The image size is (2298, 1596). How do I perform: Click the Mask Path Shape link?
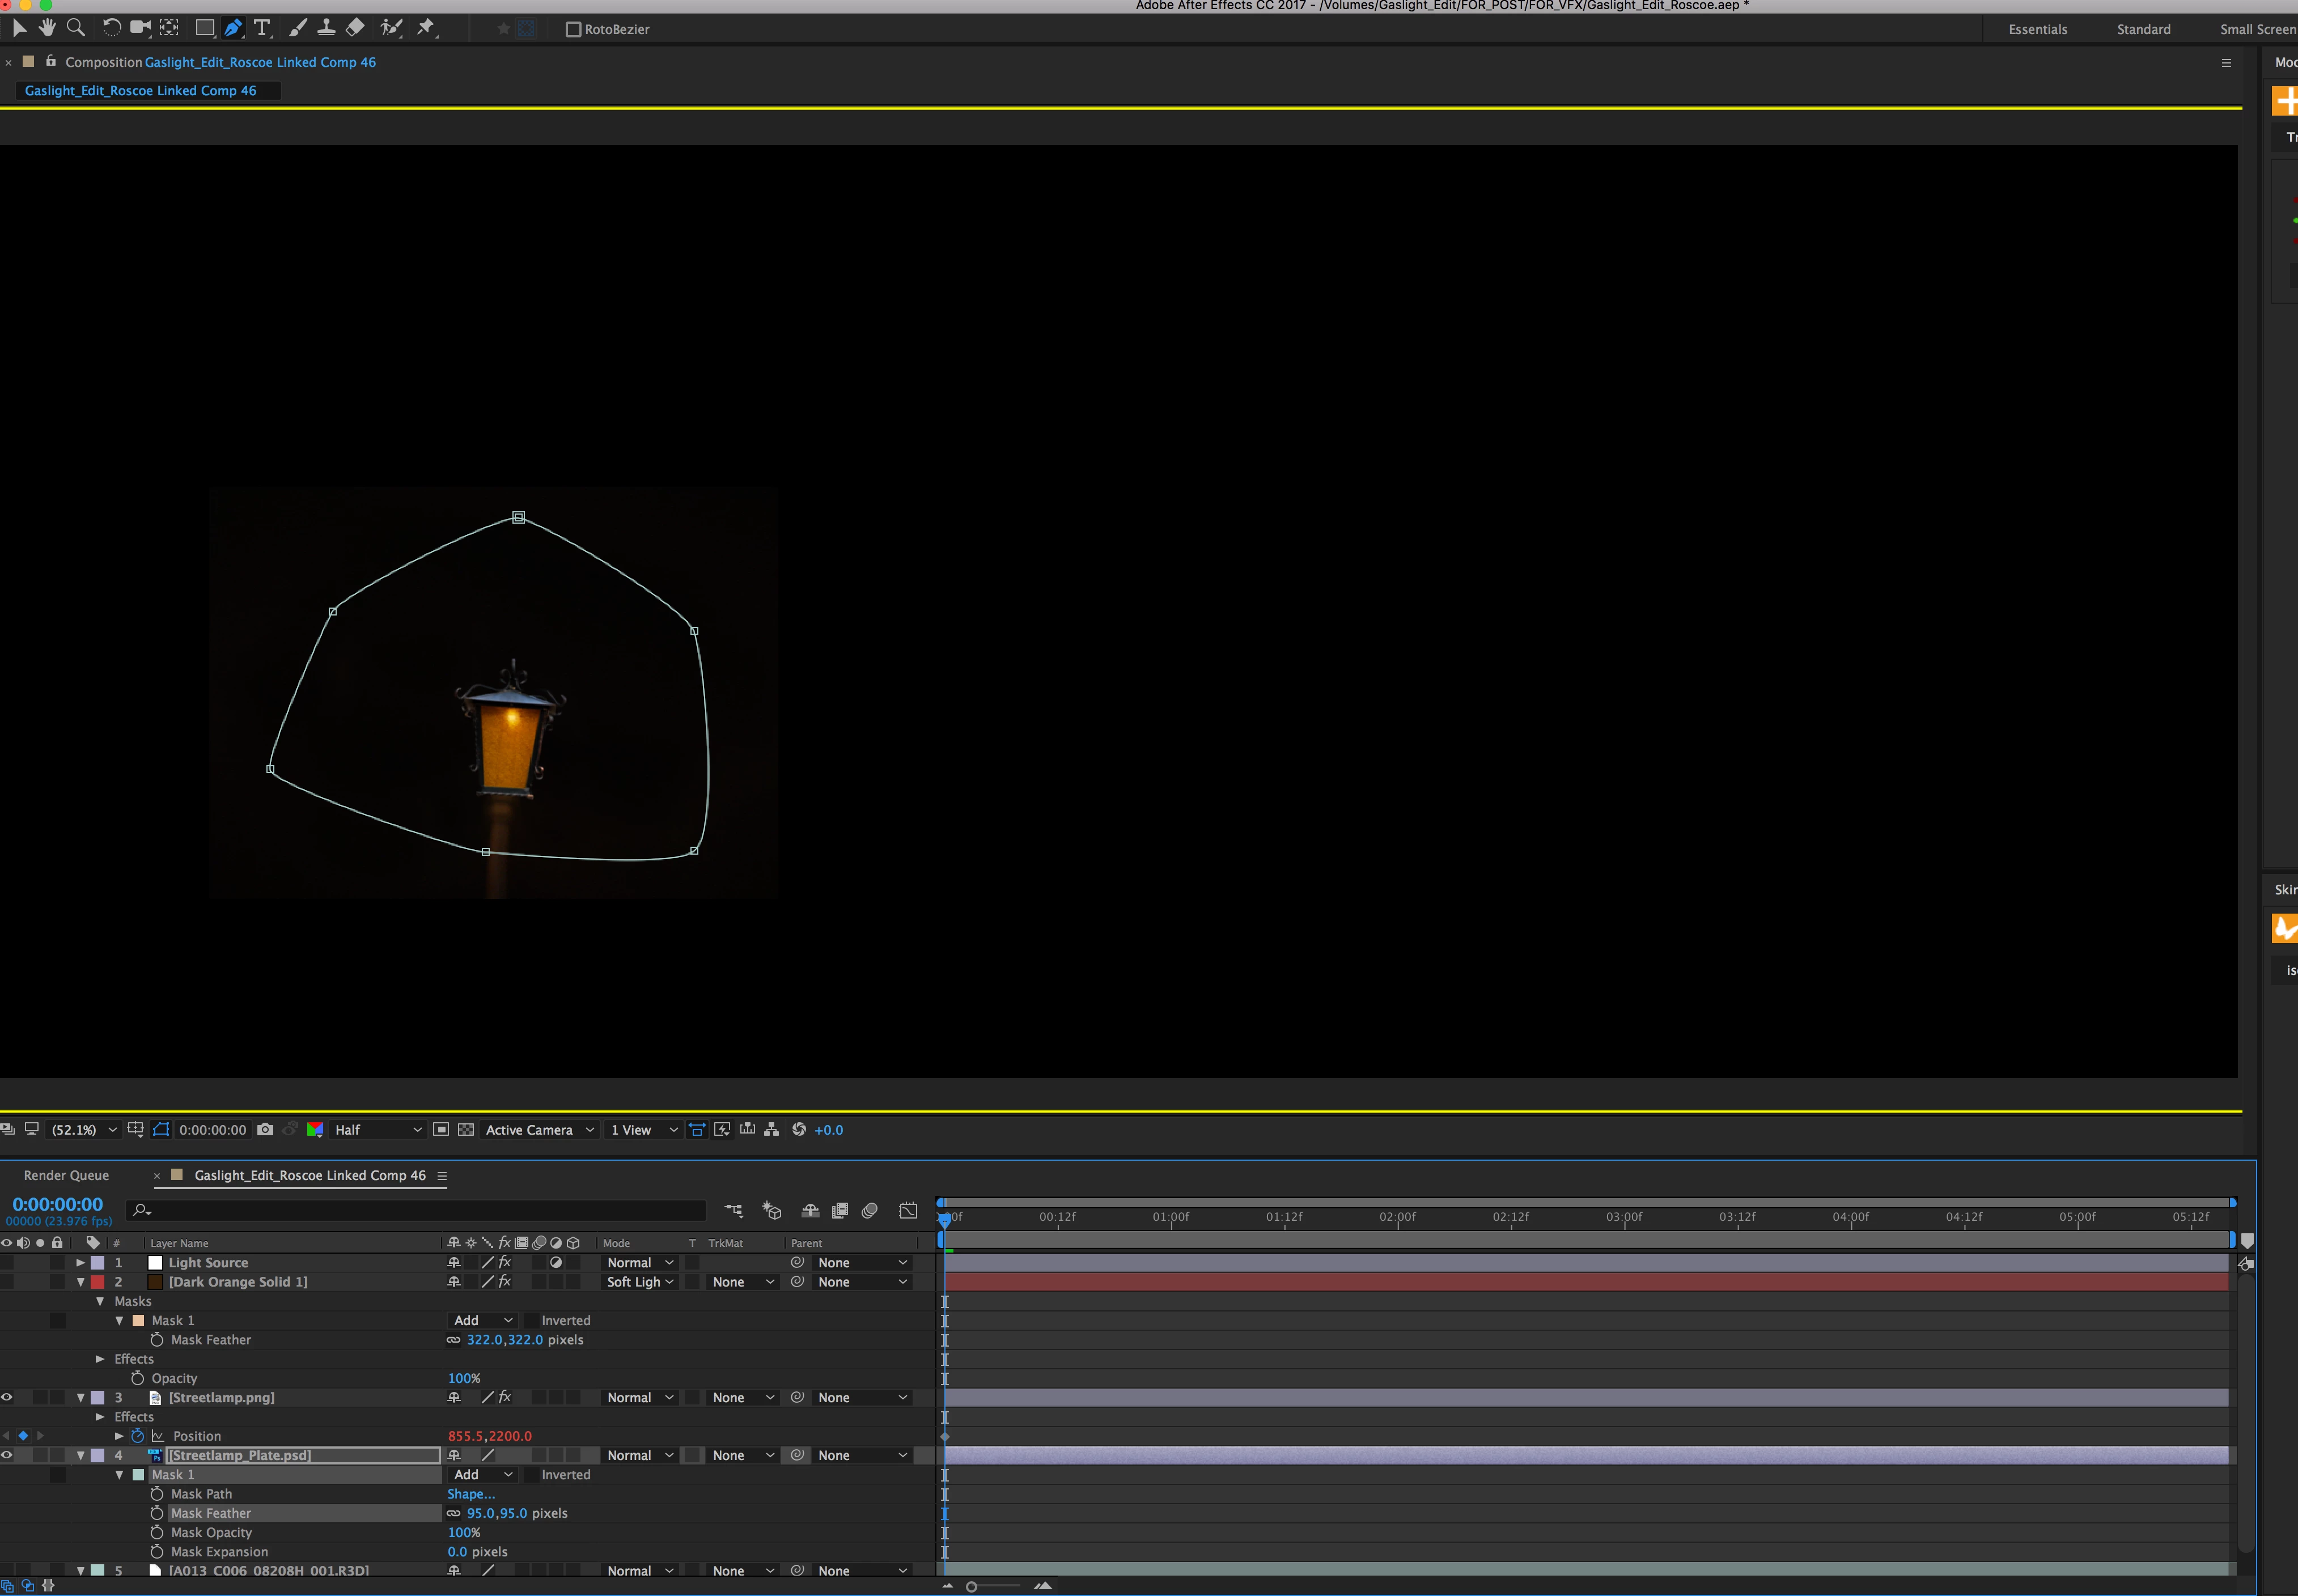(470, 1494)
